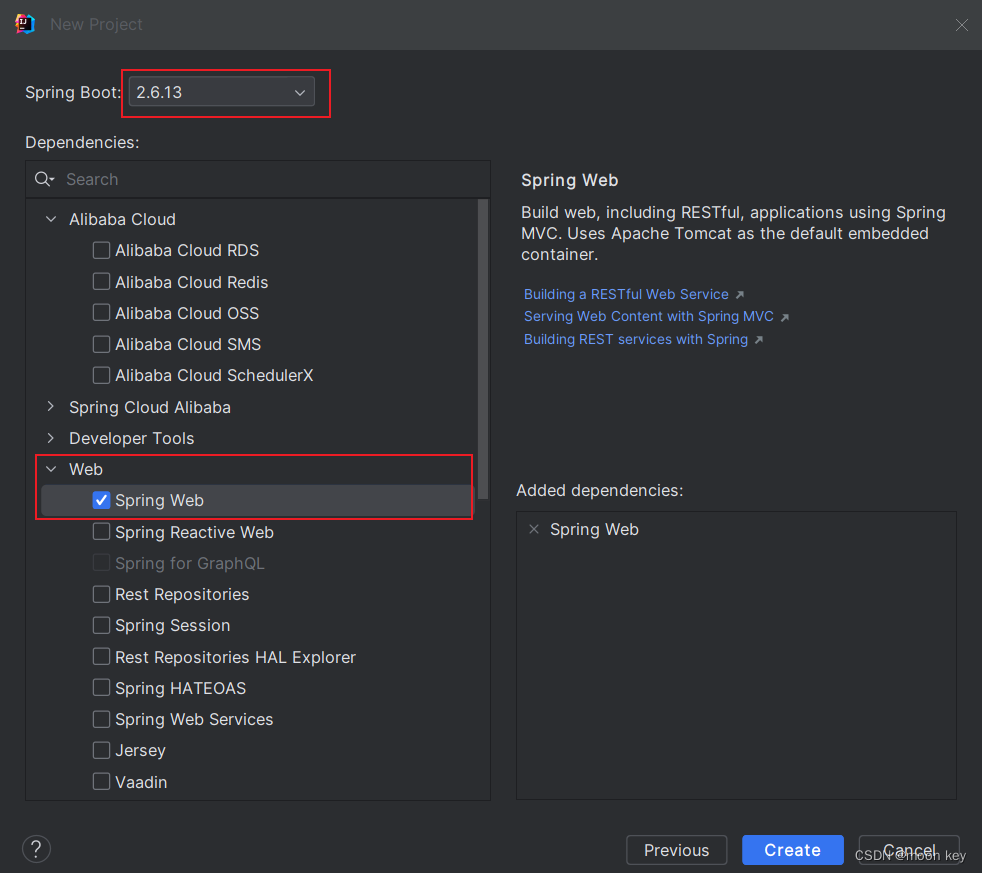
Task: Open Building a RESTful Web Service link
Action: [x=626, y=294]
